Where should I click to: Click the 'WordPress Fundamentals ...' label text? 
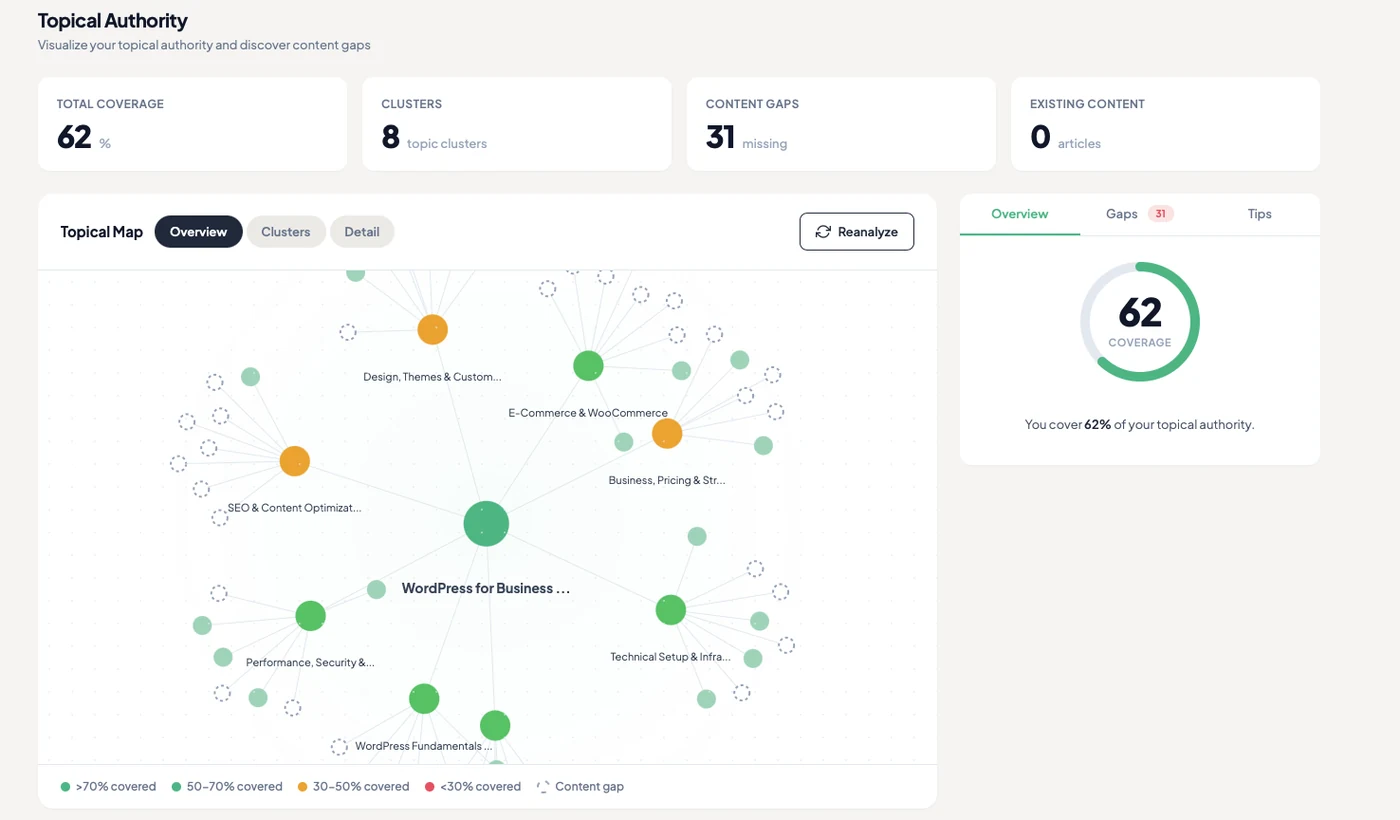coord(424,746)
